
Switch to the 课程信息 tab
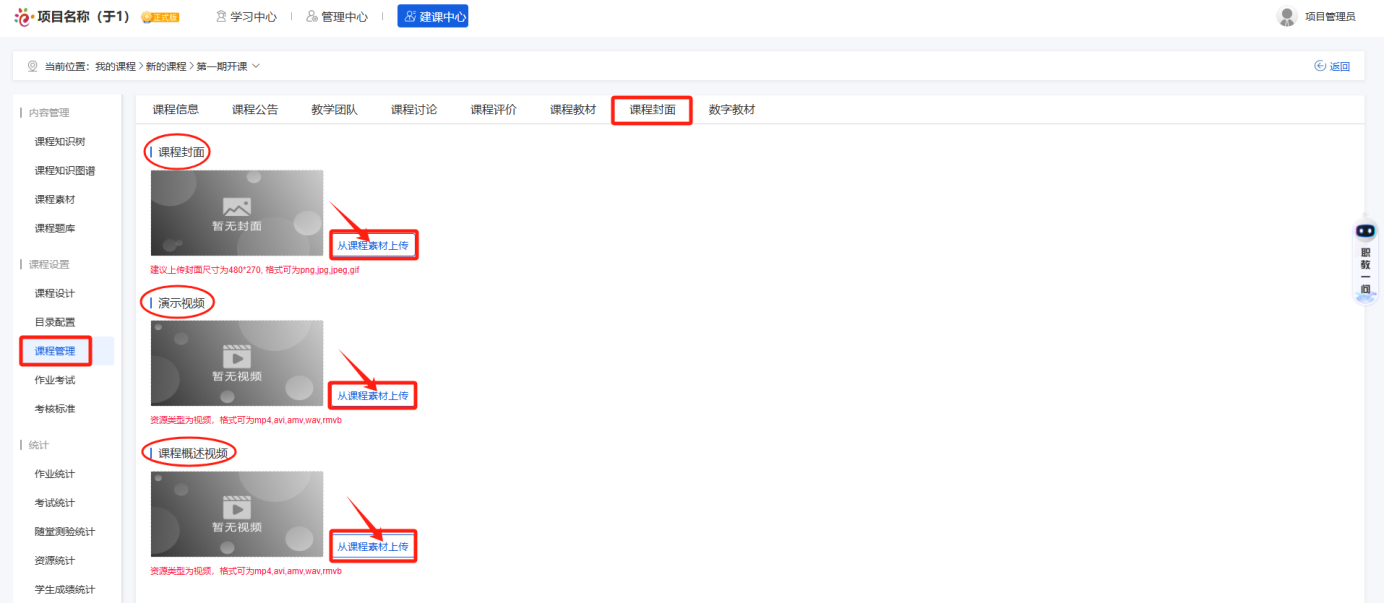pyautogui.click(x=175, y=110)
